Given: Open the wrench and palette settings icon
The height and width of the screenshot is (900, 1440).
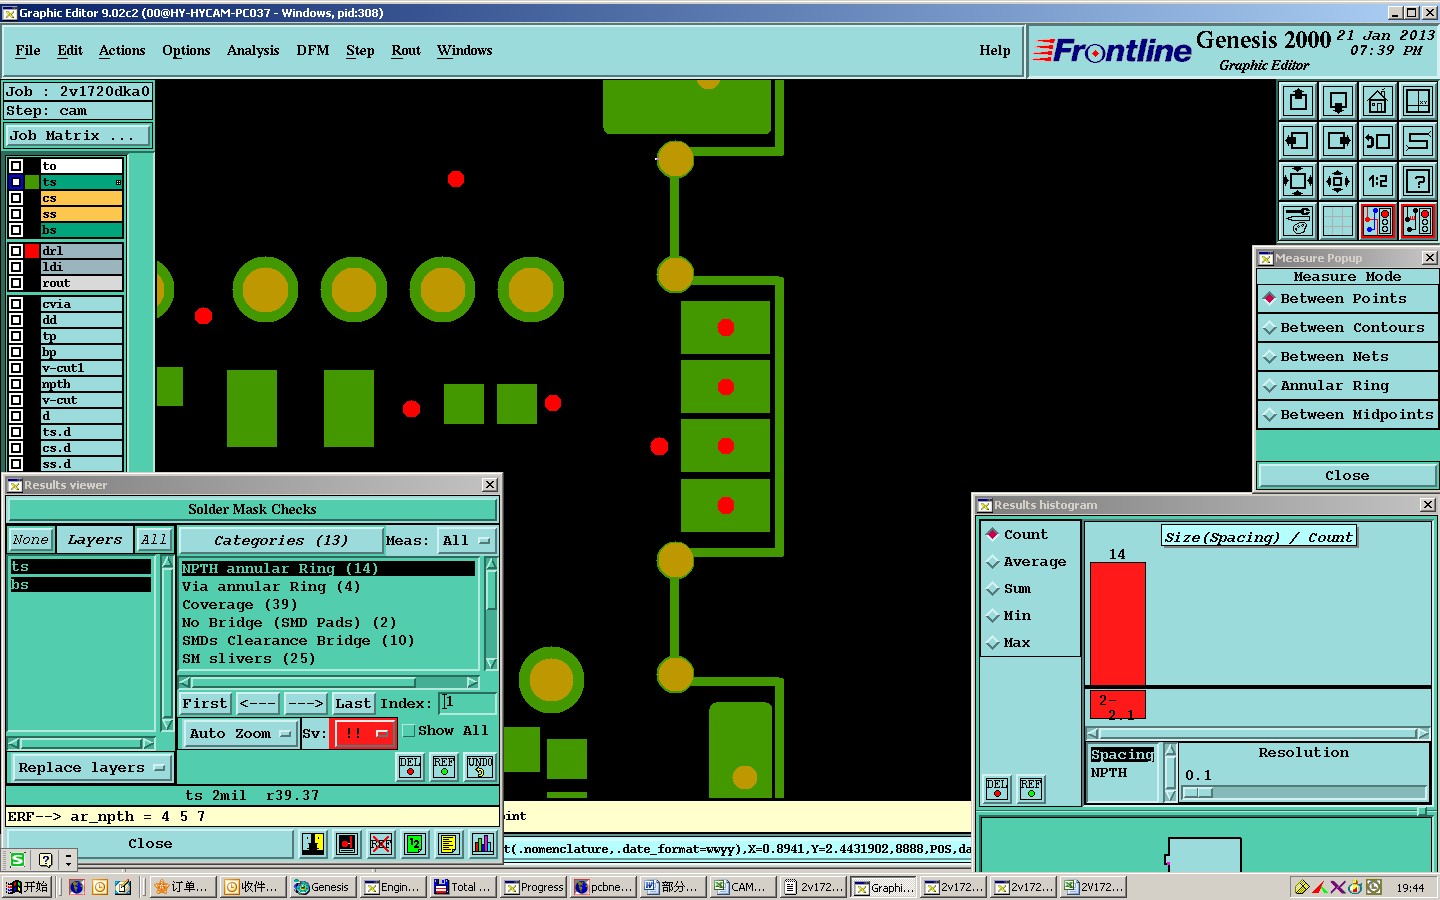Looking at the screenshot, I should 1298,221.
